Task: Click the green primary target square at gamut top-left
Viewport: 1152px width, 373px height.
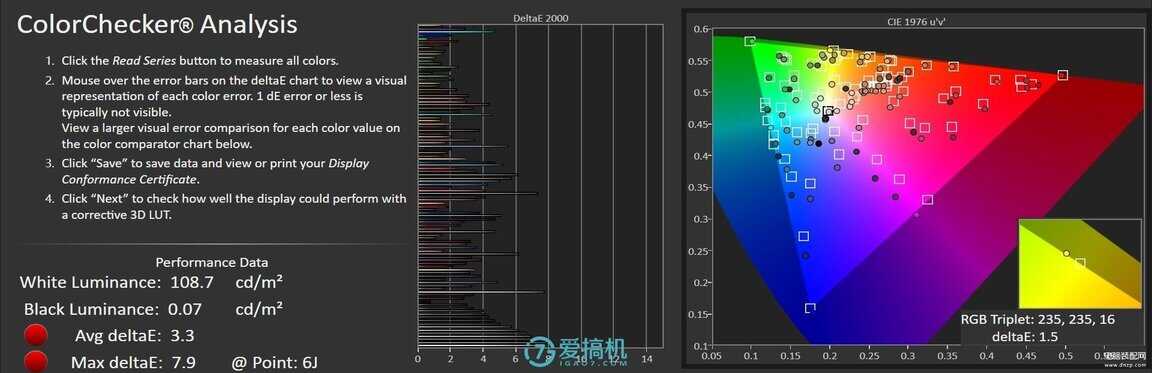Action: point(750,42)
